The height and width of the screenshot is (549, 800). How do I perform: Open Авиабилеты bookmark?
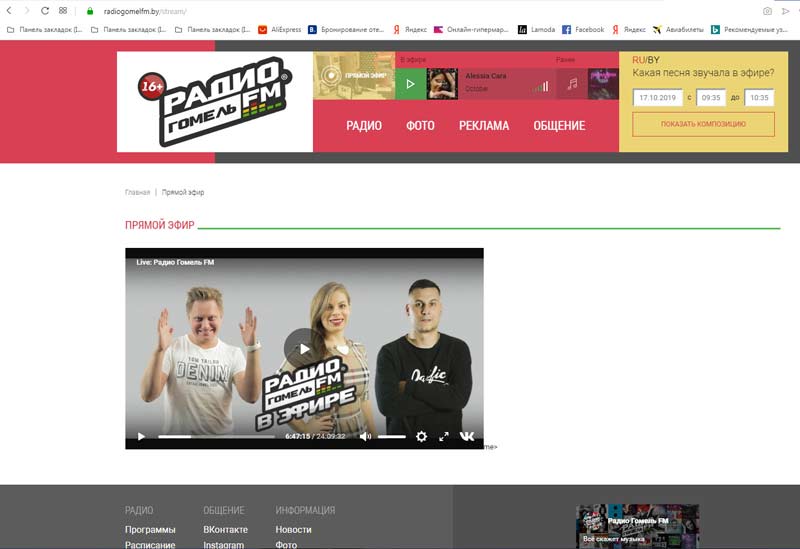tap(678, 30)
